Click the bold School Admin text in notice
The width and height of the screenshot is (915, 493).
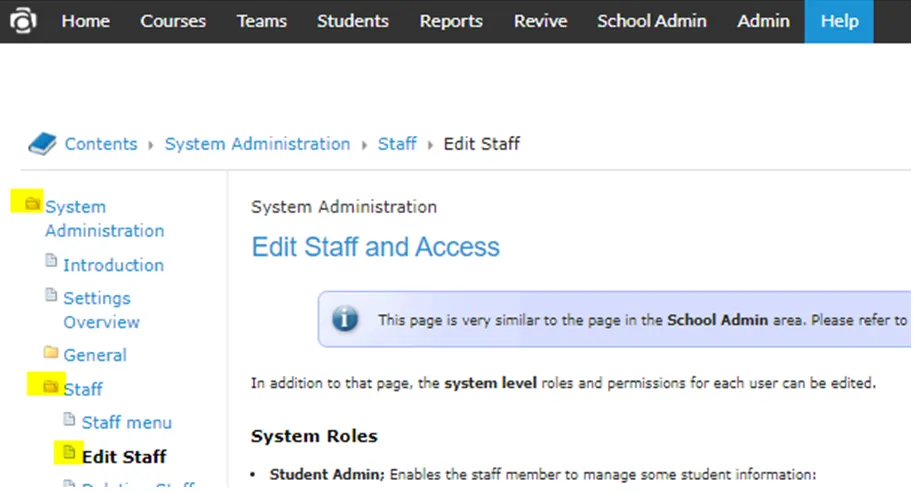point(717,320)
